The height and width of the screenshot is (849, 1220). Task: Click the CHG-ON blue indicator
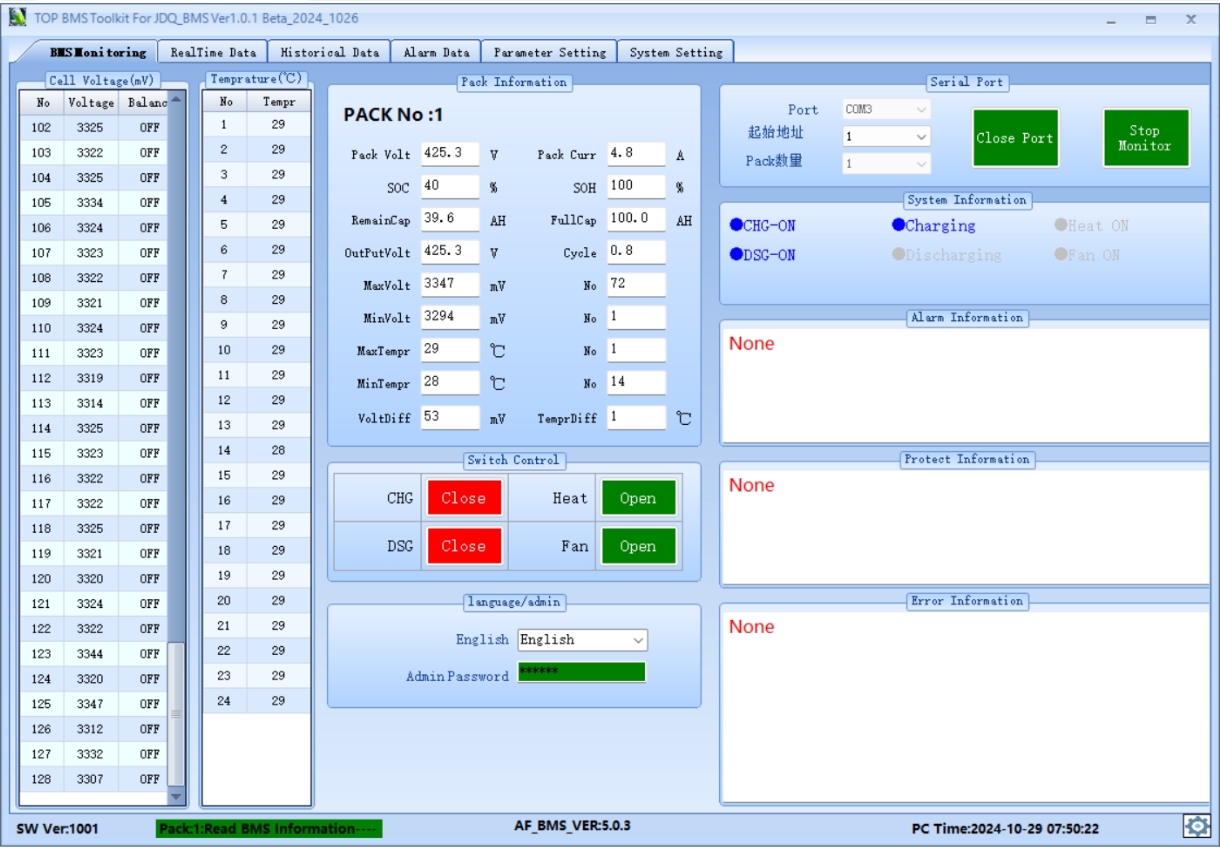click(x=763, y=226)
